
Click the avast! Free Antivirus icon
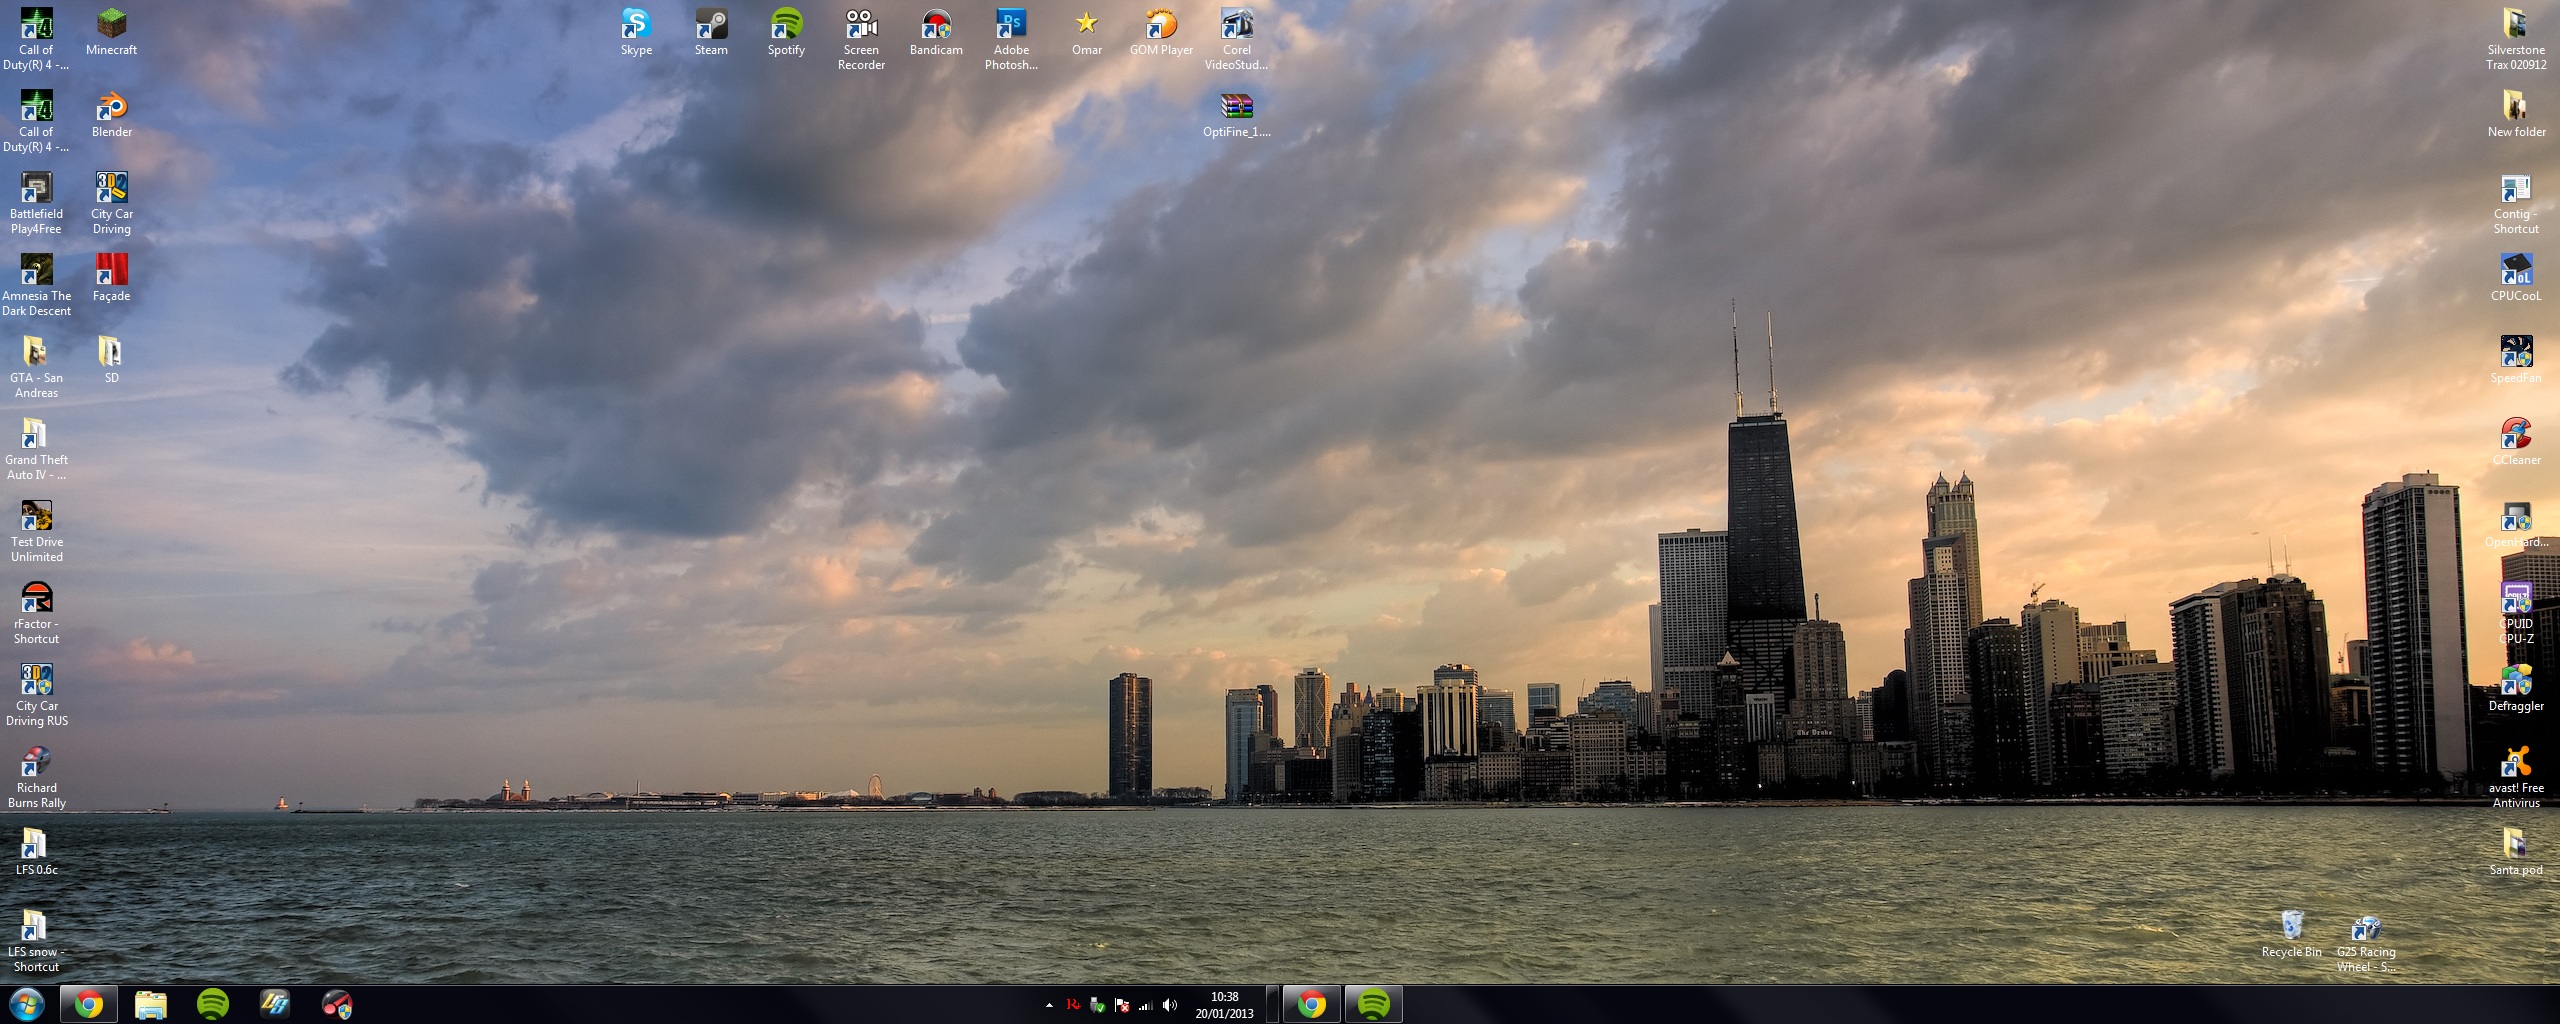[x=2516, y=777]
